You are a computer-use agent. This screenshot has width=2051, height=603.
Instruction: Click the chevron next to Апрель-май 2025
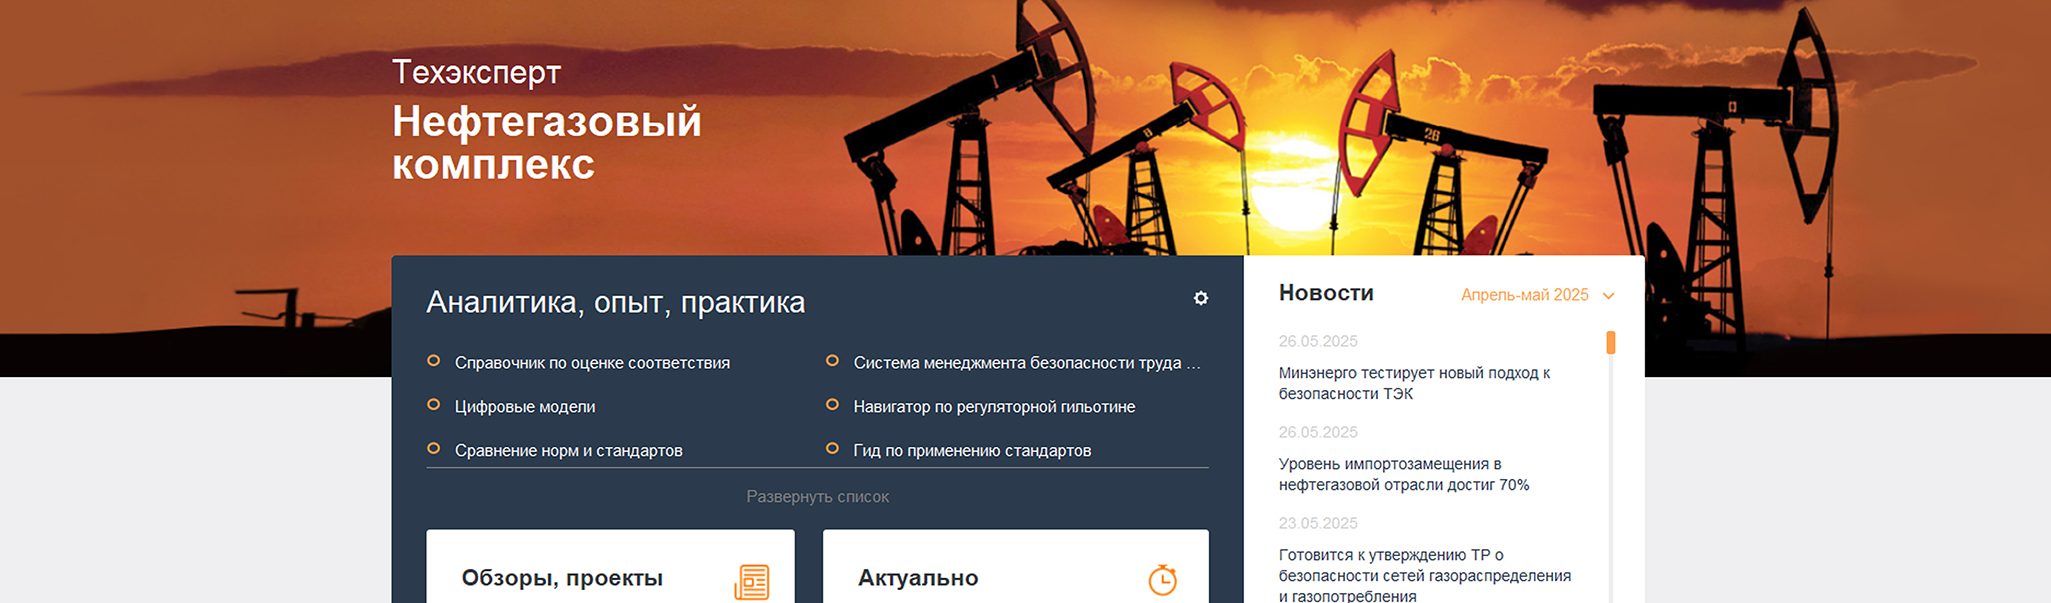1608,296
